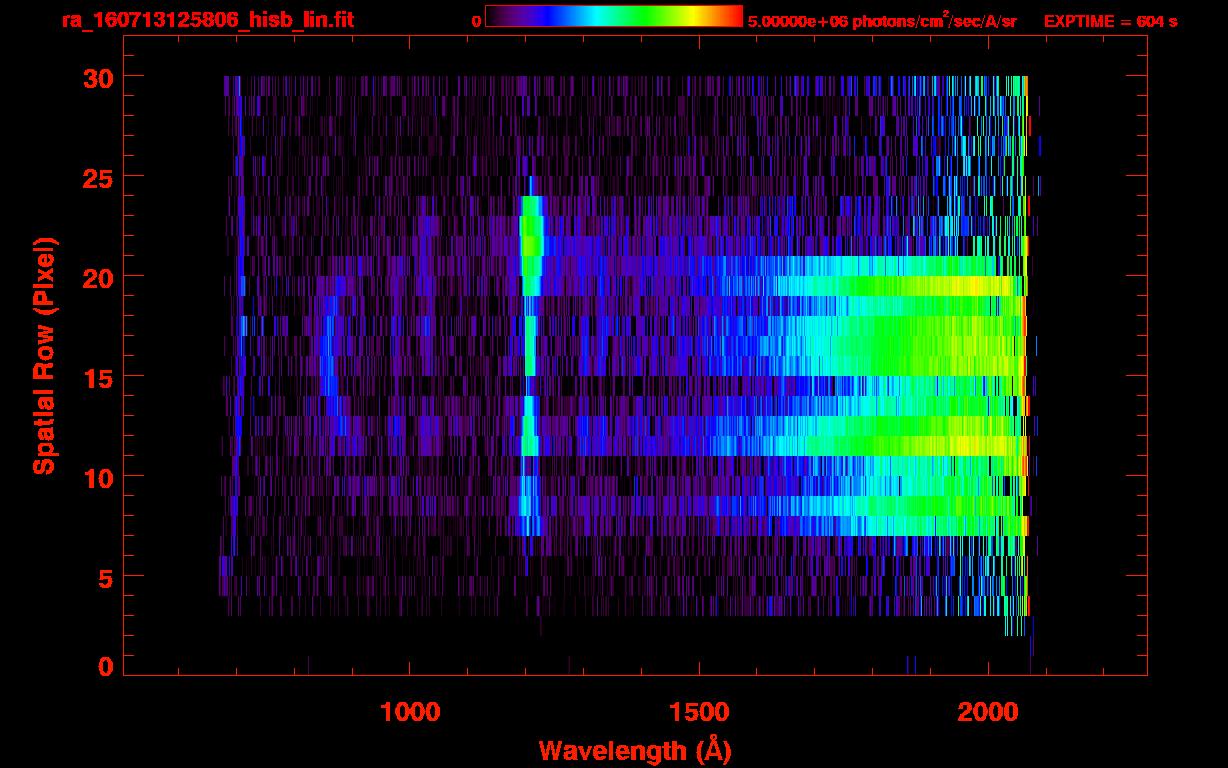Click the EXPTIME = 604 s label

click(x=1110, y=21)
